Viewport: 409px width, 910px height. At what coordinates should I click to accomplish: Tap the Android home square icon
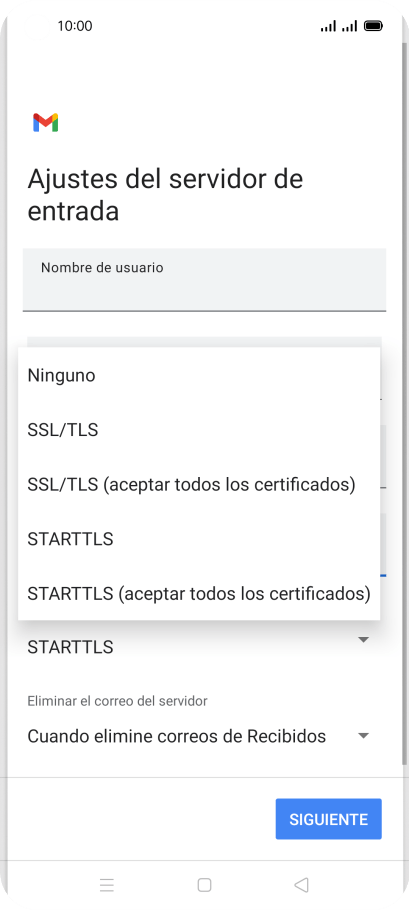click(x=204, y=884)
